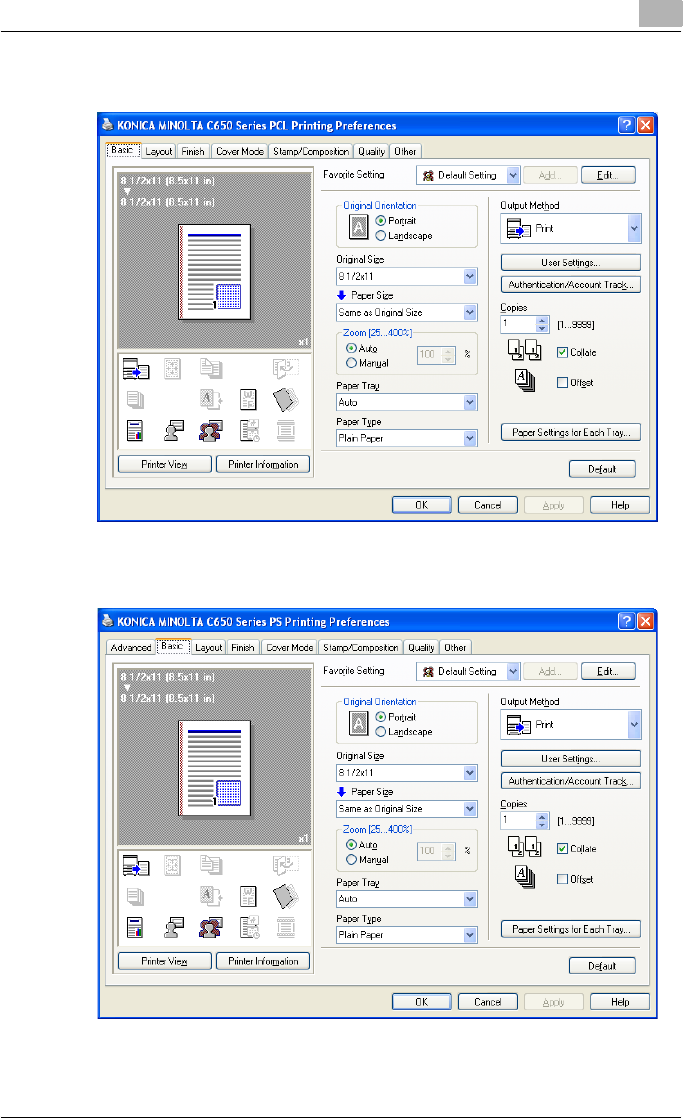Click document color chart icon in PS window

pyautogui.click(x=135, y=927)
